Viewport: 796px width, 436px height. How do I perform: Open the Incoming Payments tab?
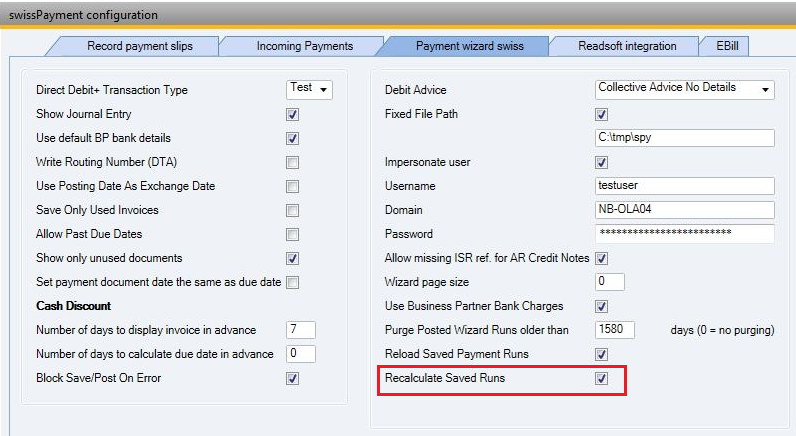coord(305,46)
